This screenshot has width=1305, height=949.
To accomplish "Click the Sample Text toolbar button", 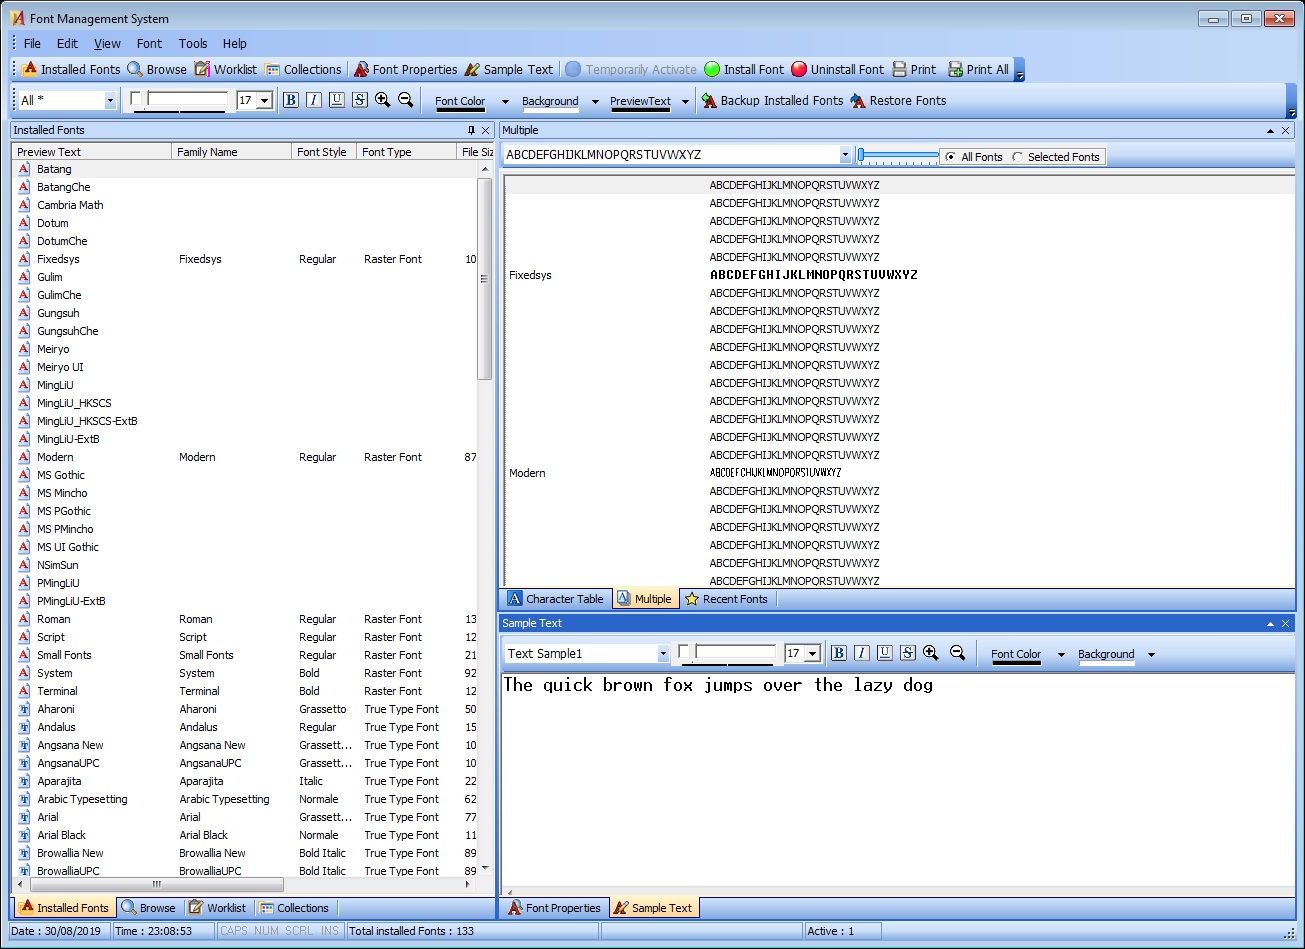I will 509,69.
